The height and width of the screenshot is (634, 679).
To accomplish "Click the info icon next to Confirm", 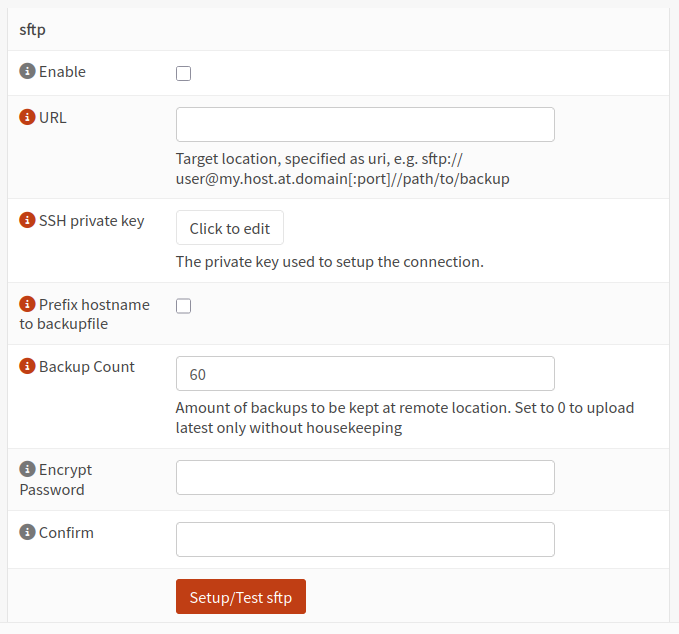I will 27,532.
